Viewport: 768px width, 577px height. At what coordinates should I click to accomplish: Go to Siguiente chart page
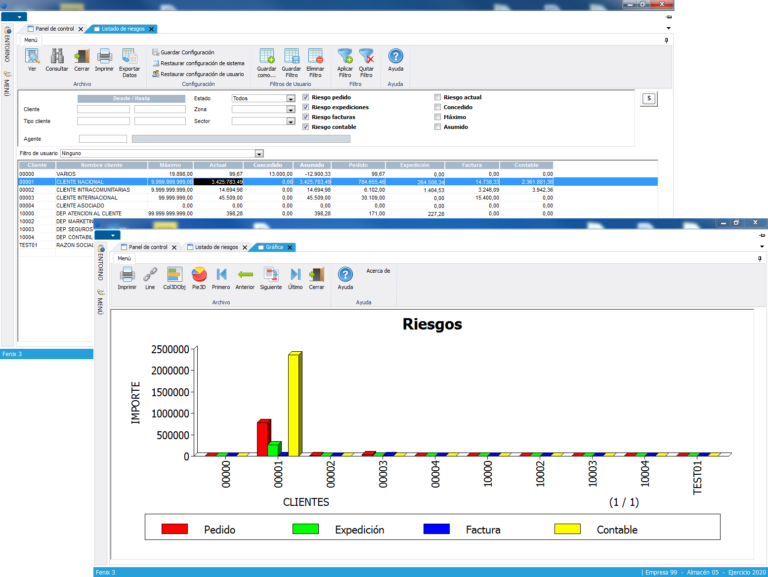(271, 275)
